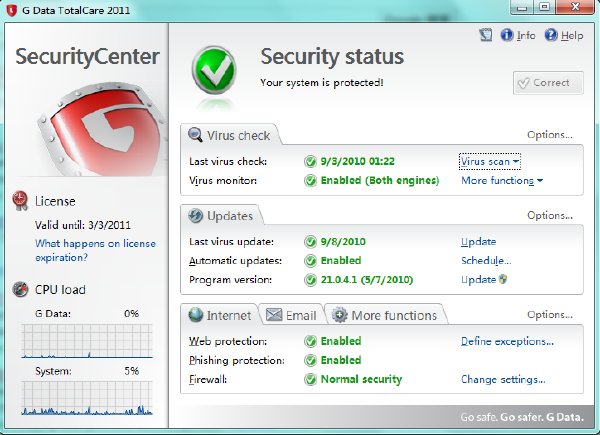Switch to the More functions tab
The width and height of the screenshot is (600, 435).
pos(385,315)
